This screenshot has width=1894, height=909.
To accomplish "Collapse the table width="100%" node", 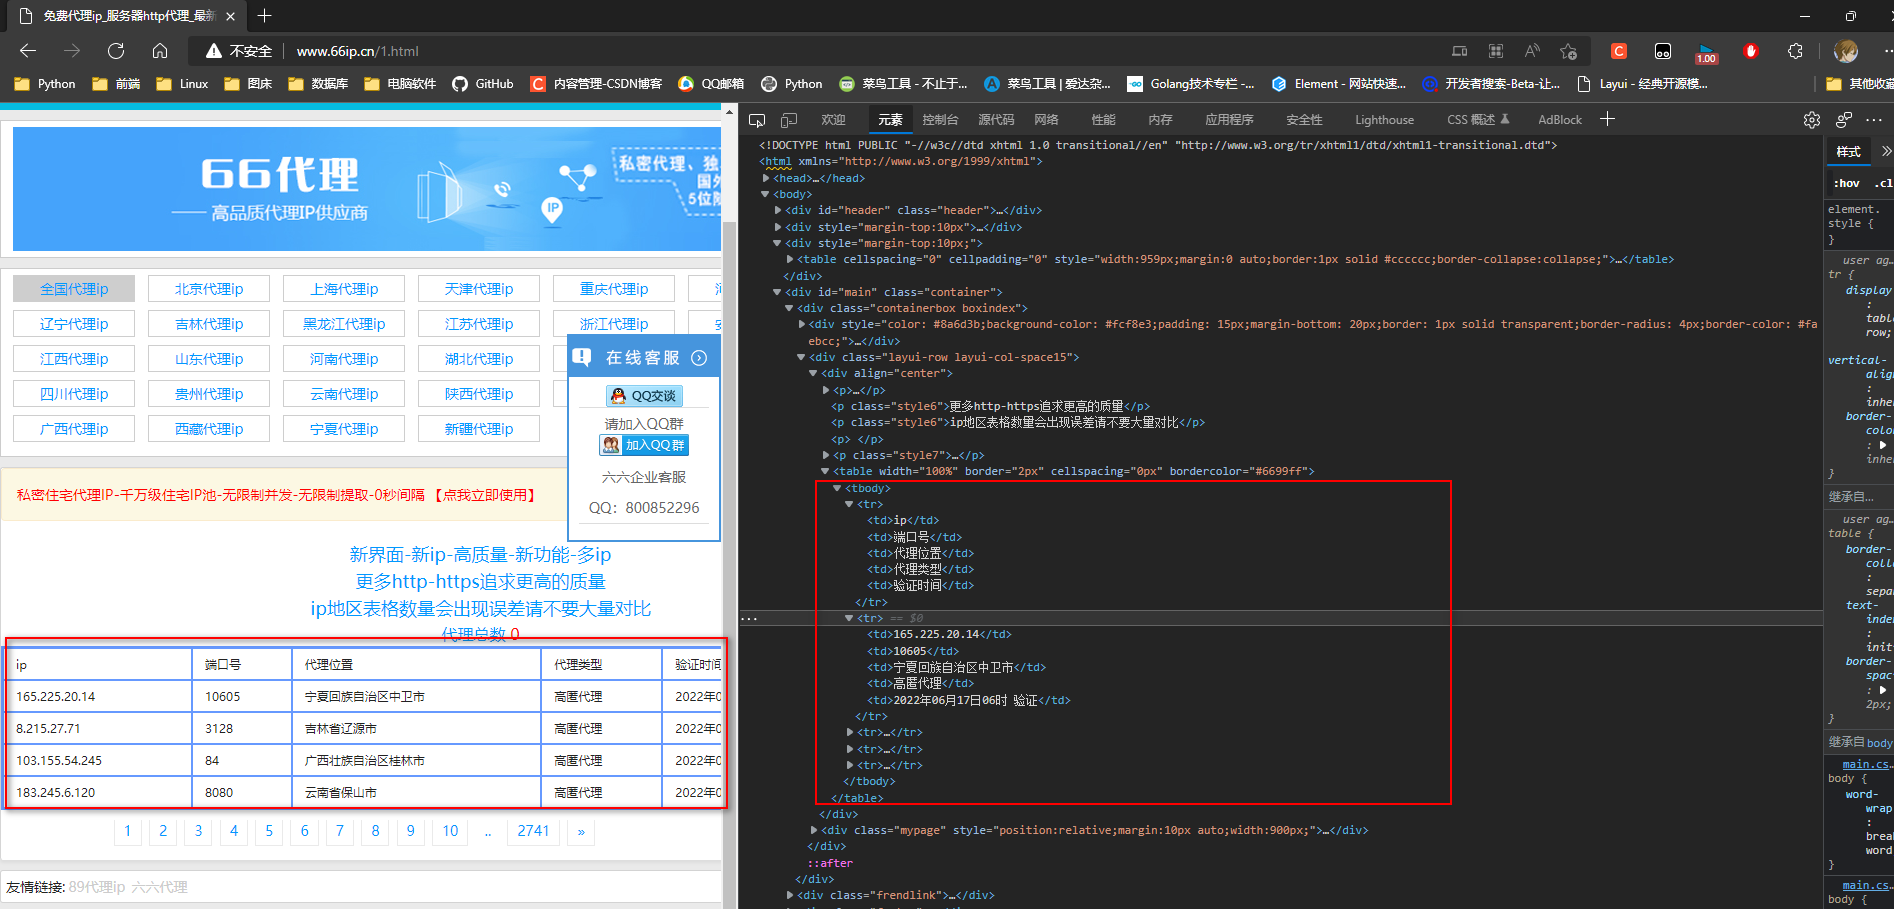I will point(825,471).
